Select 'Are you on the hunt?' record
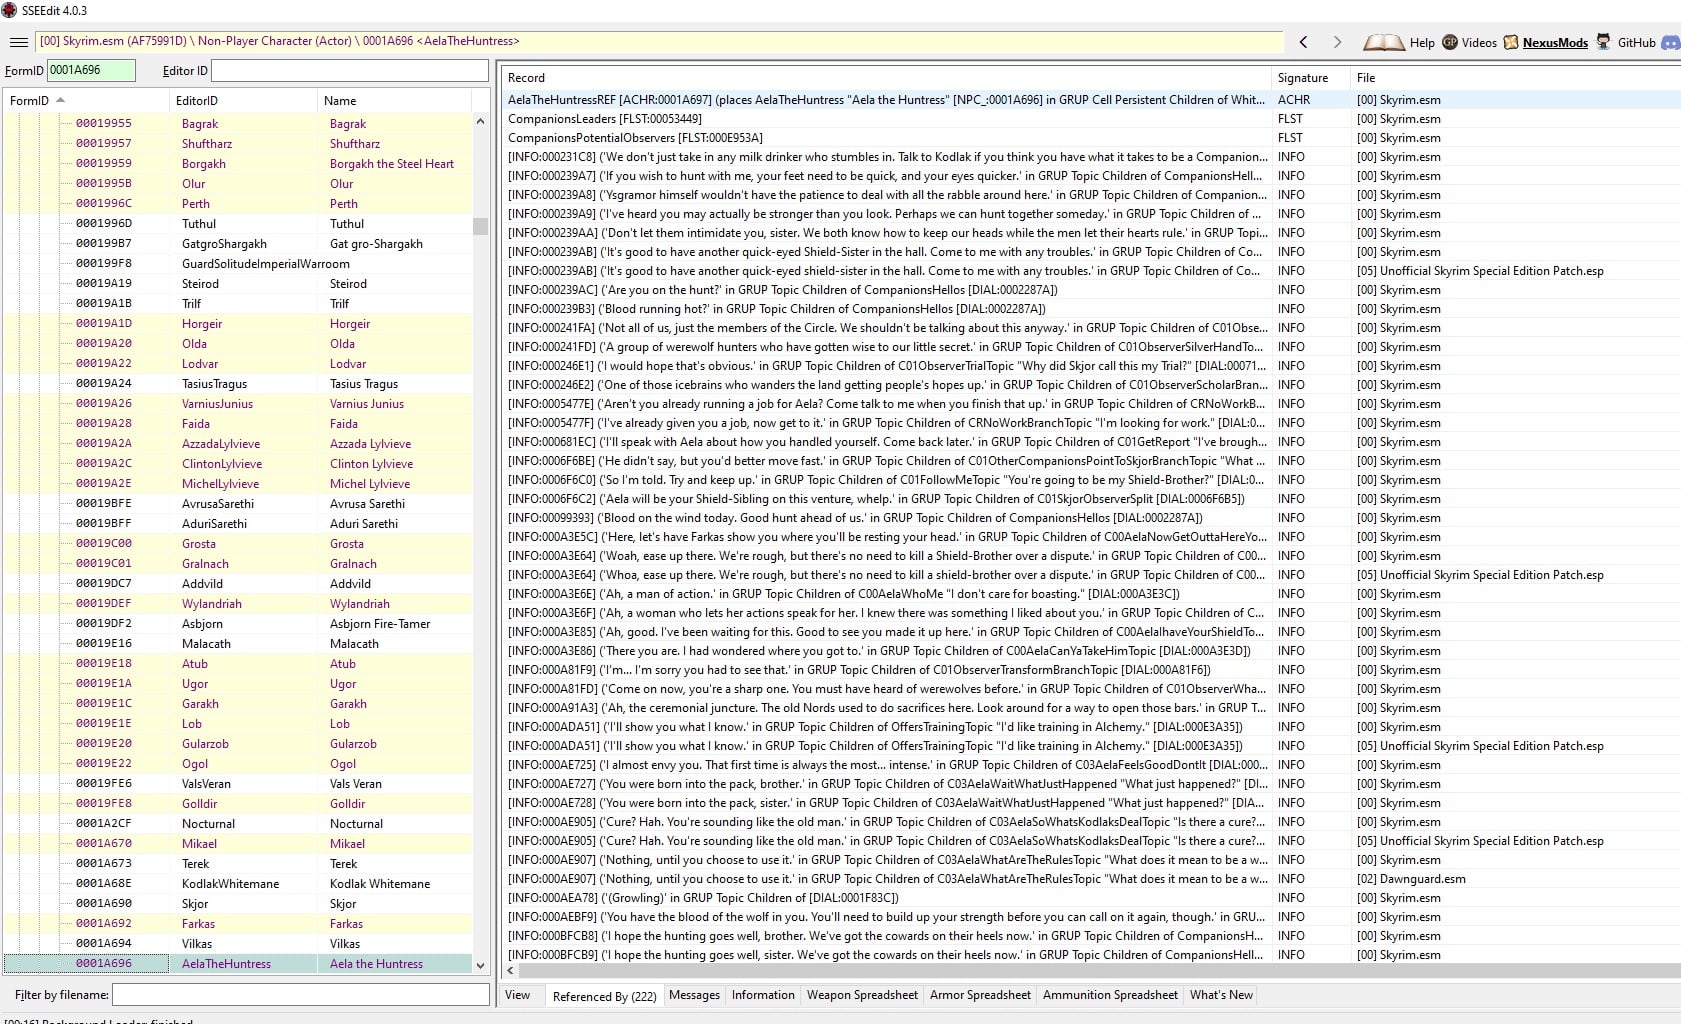The width and height of the screenshot is (1681, 1024). coord(1091,289)
